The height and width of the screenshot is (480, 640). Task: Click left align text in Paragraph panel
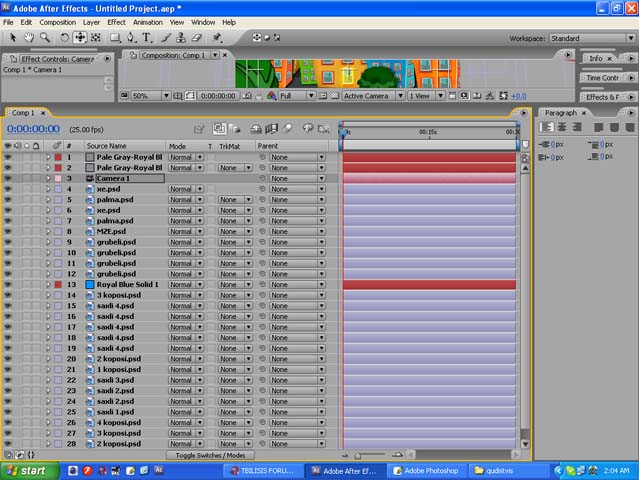tap(547, 127)
